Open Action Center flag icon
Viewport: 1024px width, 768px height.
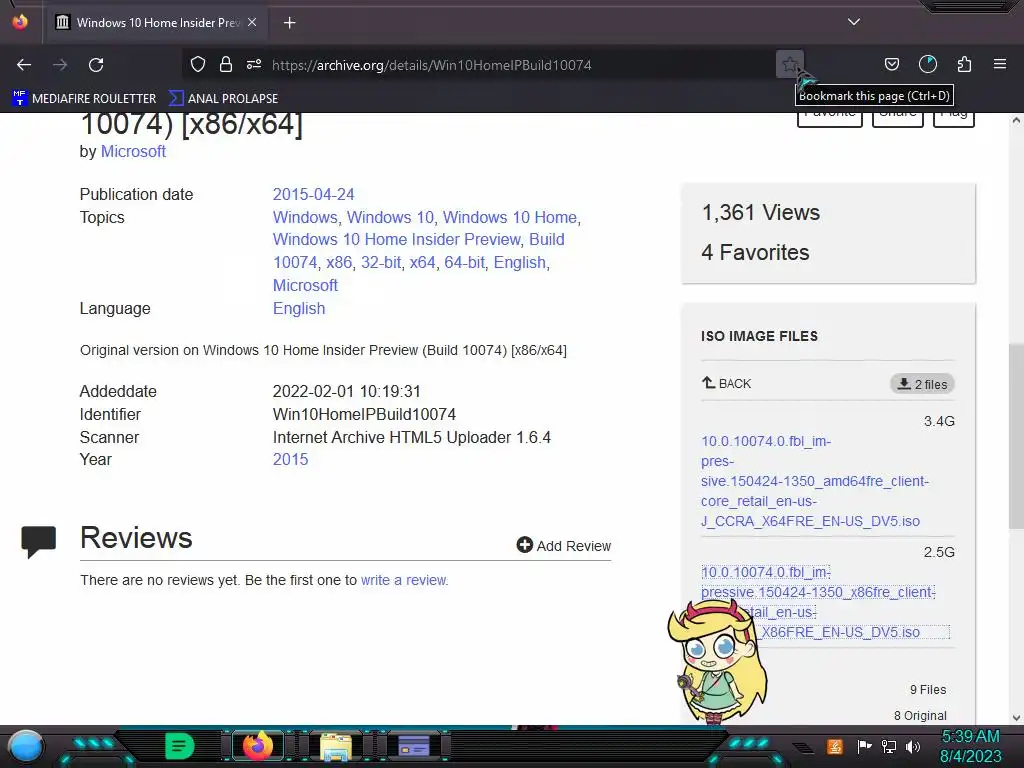[x=864, y=746]
